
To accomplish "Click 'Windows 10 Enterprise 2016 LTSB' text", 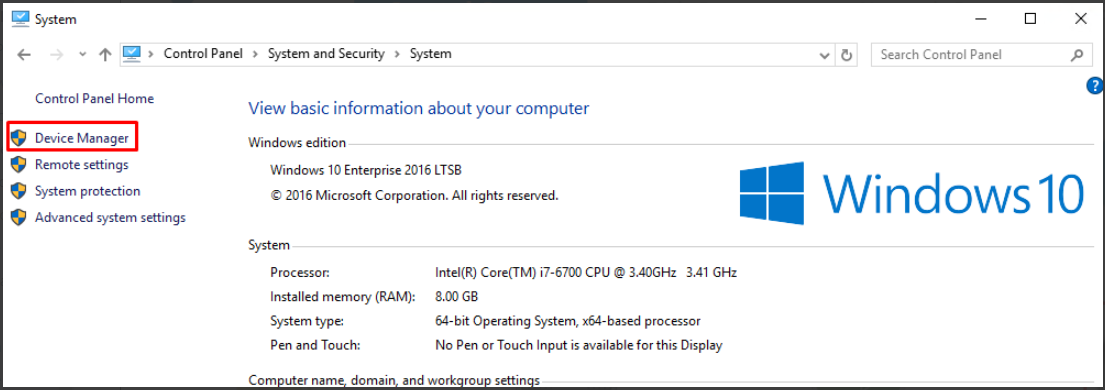I will (366, 170).
